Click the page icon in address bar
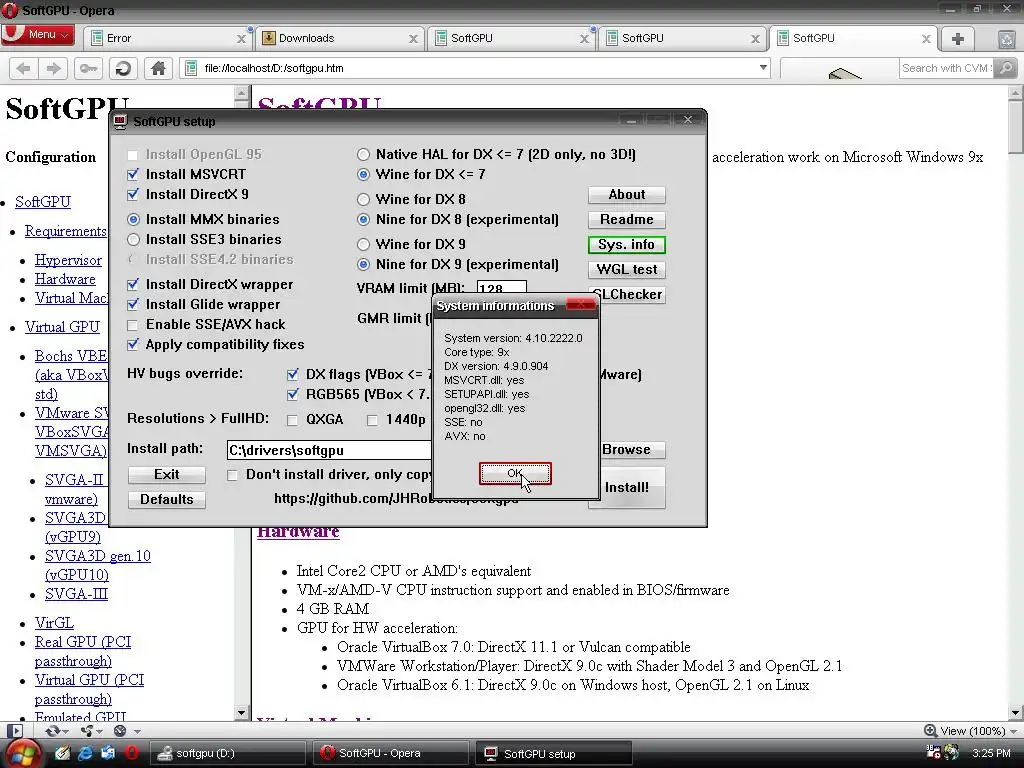Viewport: 1024px width, 768px height. 191,68
